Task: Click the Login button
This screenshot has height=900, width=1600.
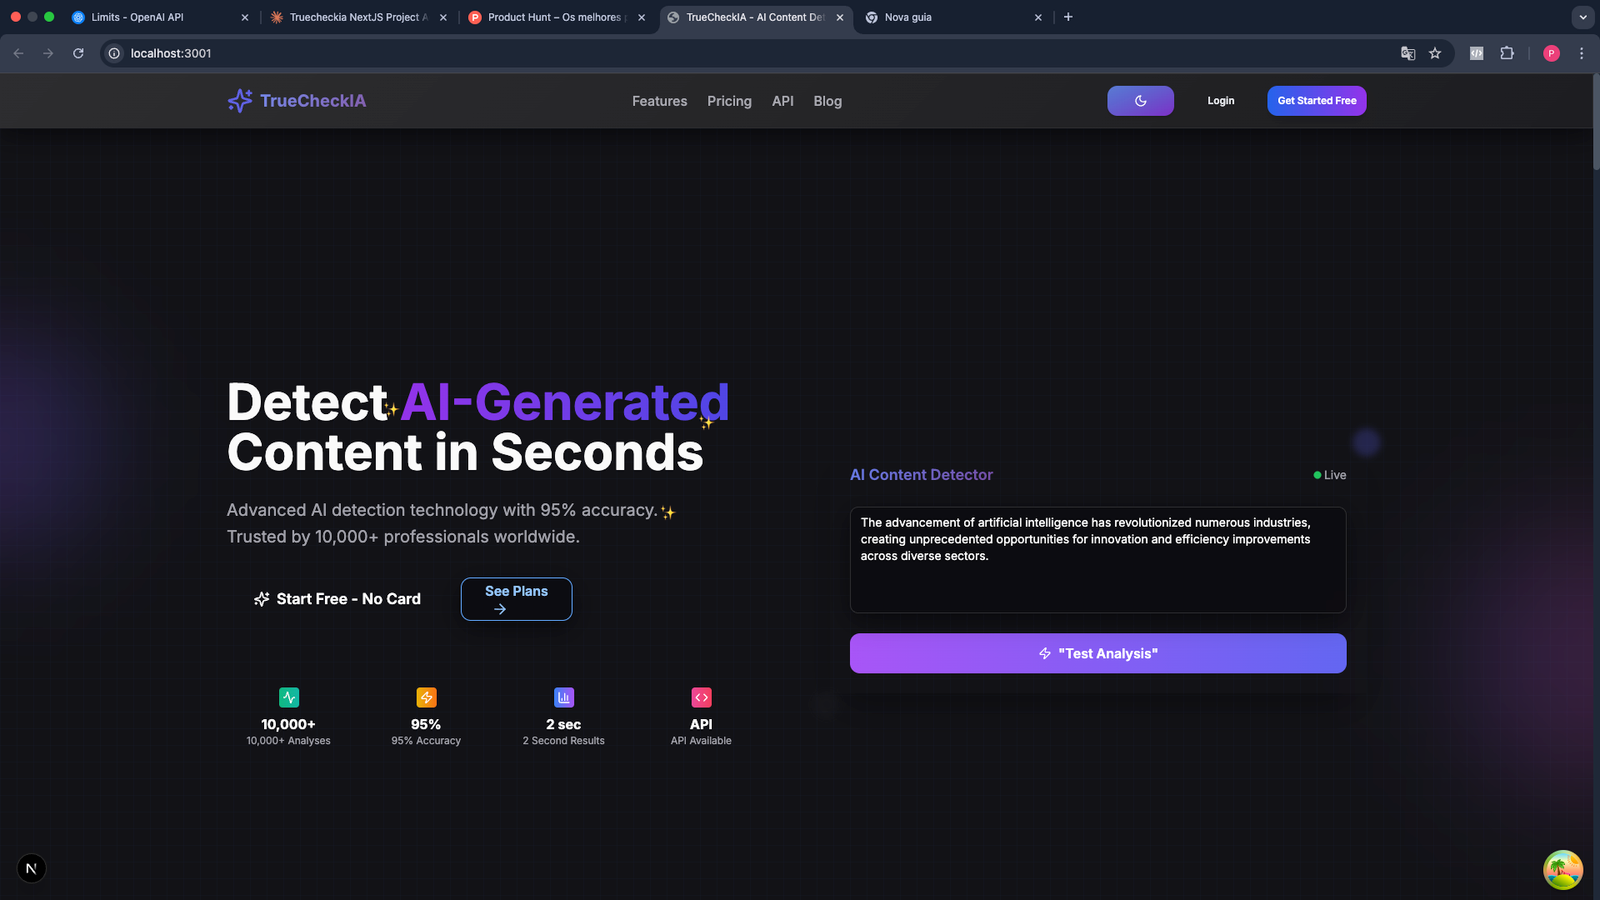Action: pos(1220,101)
